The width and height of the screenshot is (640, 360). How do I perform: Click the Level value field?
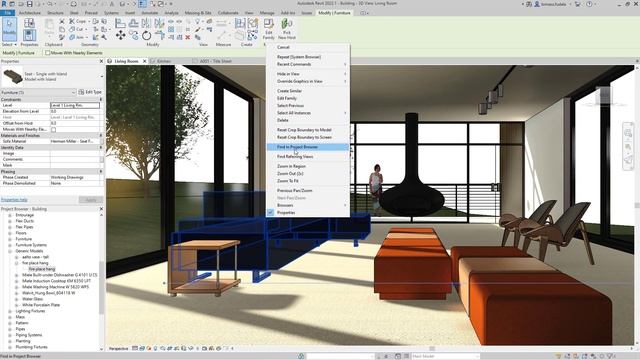75,105
